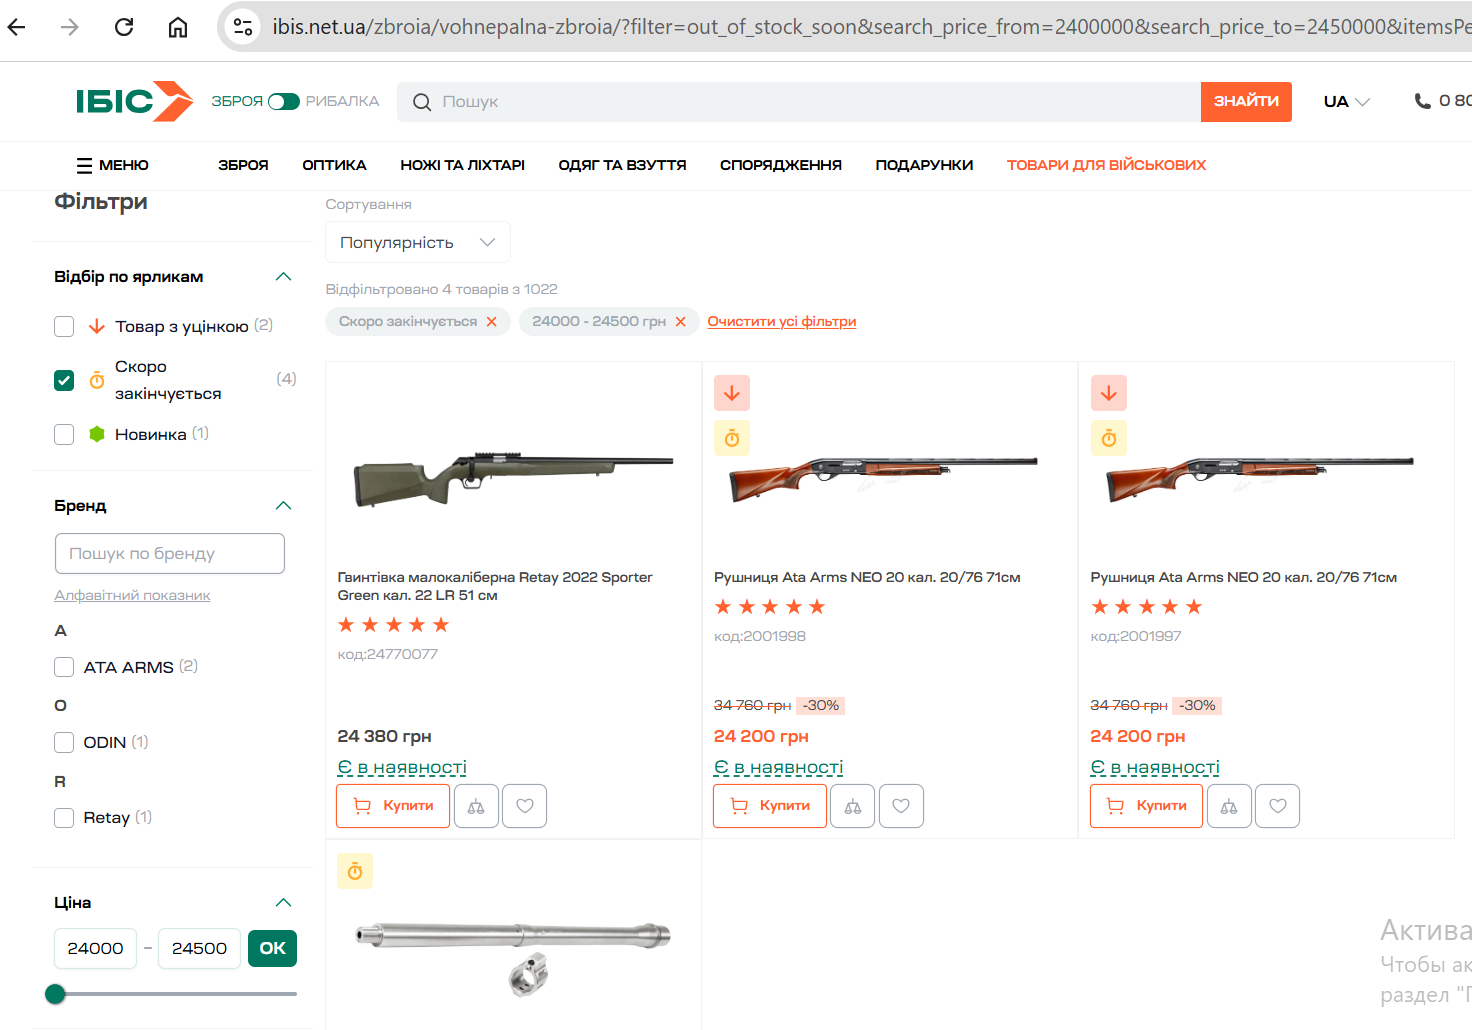This screenshot has width=1472, height=1030.
Task: Click the price slider handle
Action: [x=56, y=994]
